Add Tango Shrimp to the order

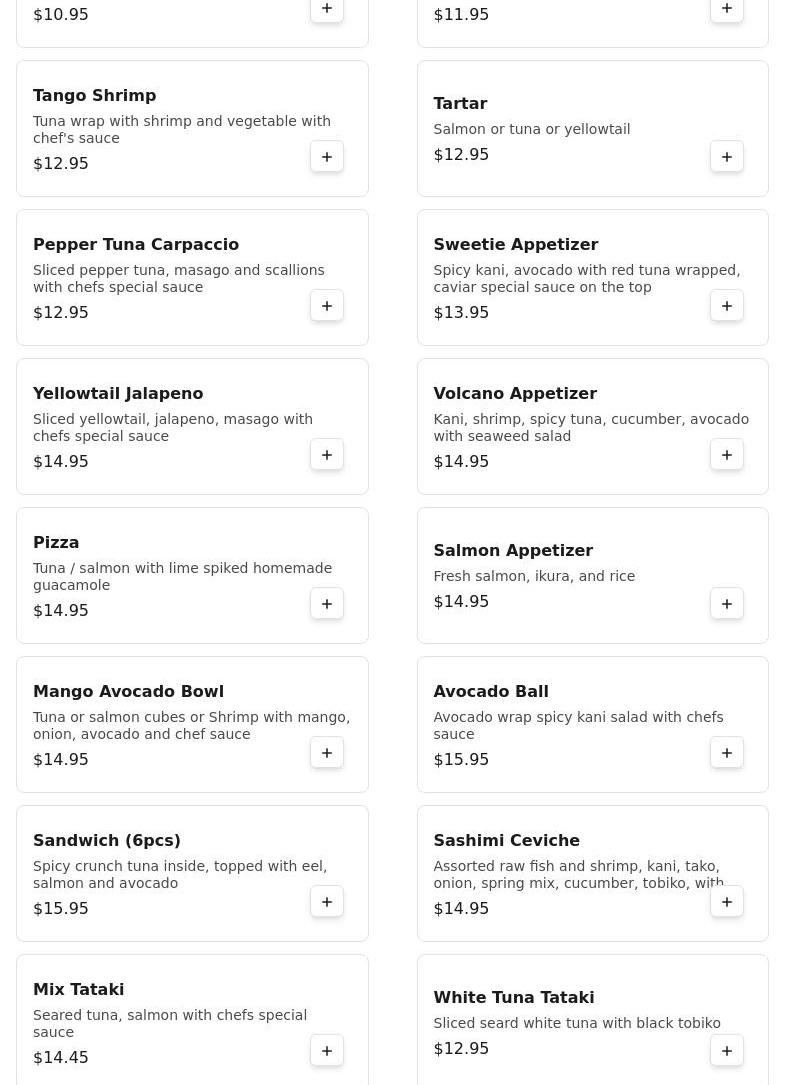(x=327, y=157)
